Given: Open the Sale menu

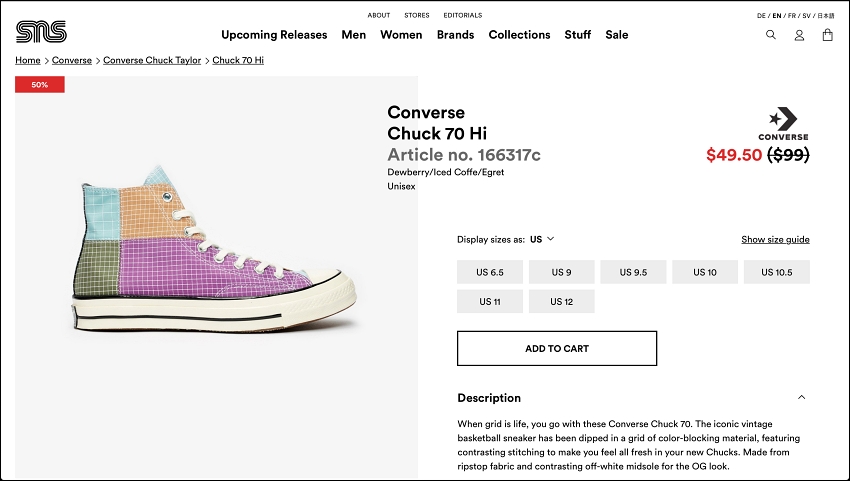Looking at the screenshot, I should pyautogui.click(x=616, y=35).
